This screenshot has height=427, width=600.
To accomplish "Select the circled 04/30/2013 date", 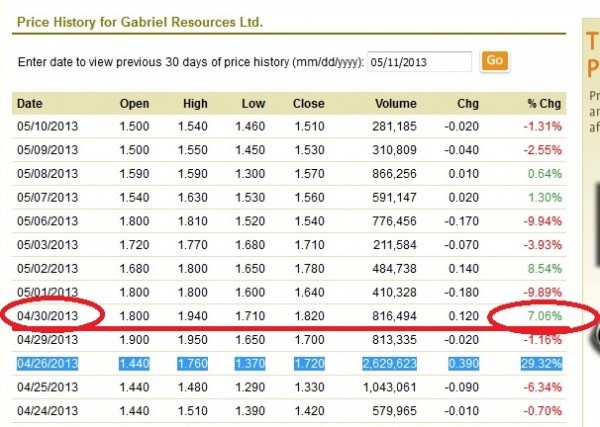I will (x=46, y=317).
